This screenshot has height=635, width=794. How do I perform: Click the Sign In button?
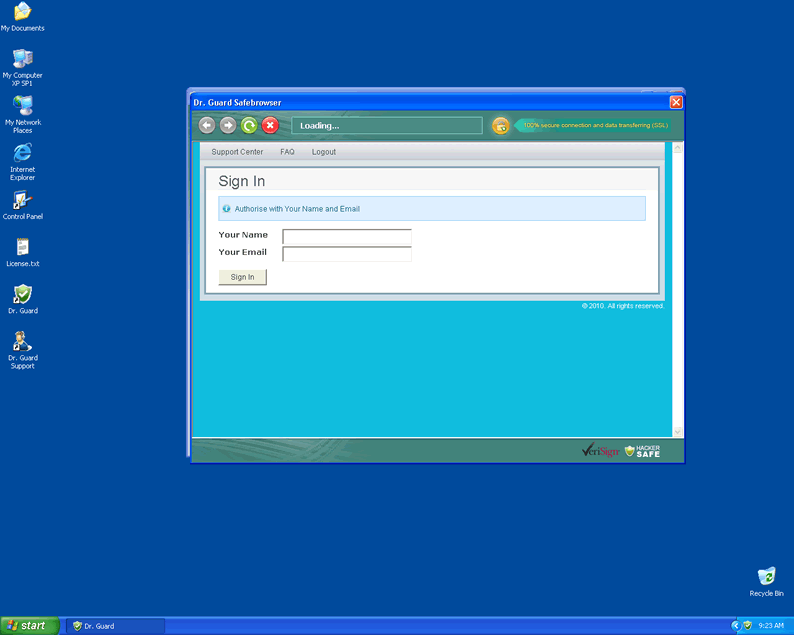(x=242, y=277)
